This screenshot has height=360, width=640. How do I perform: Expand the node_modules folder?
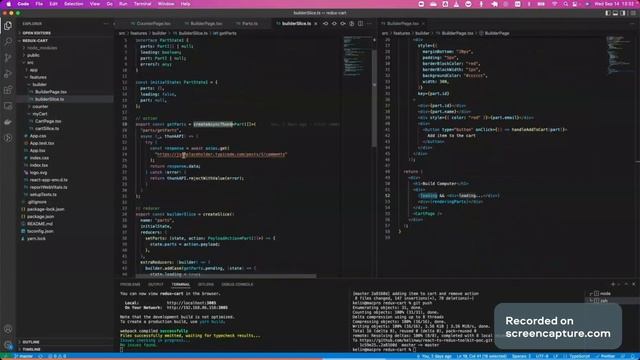(x=65, y=48)
